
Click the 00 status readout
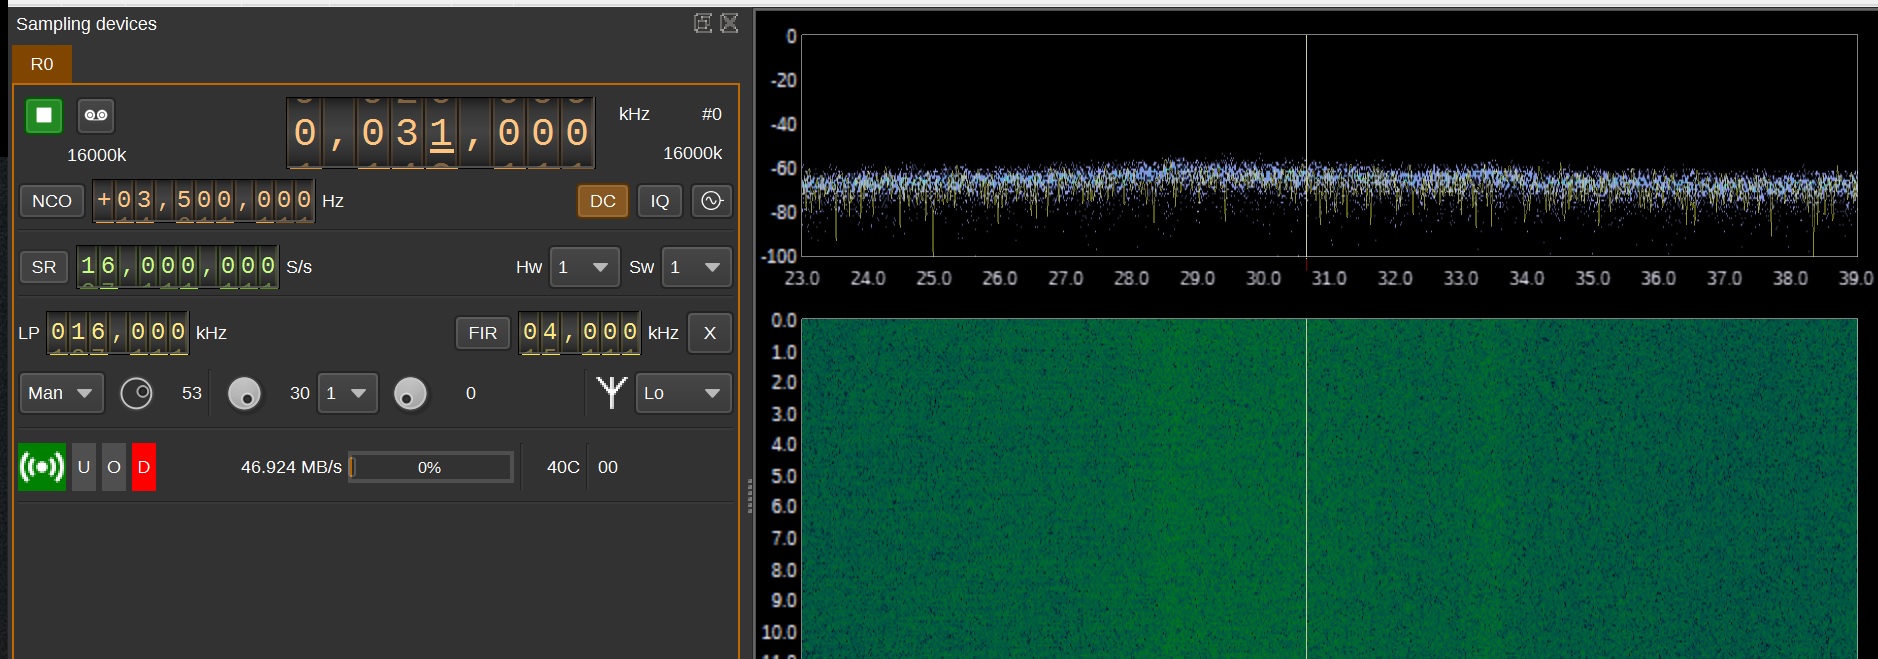[x=608, y=467]
